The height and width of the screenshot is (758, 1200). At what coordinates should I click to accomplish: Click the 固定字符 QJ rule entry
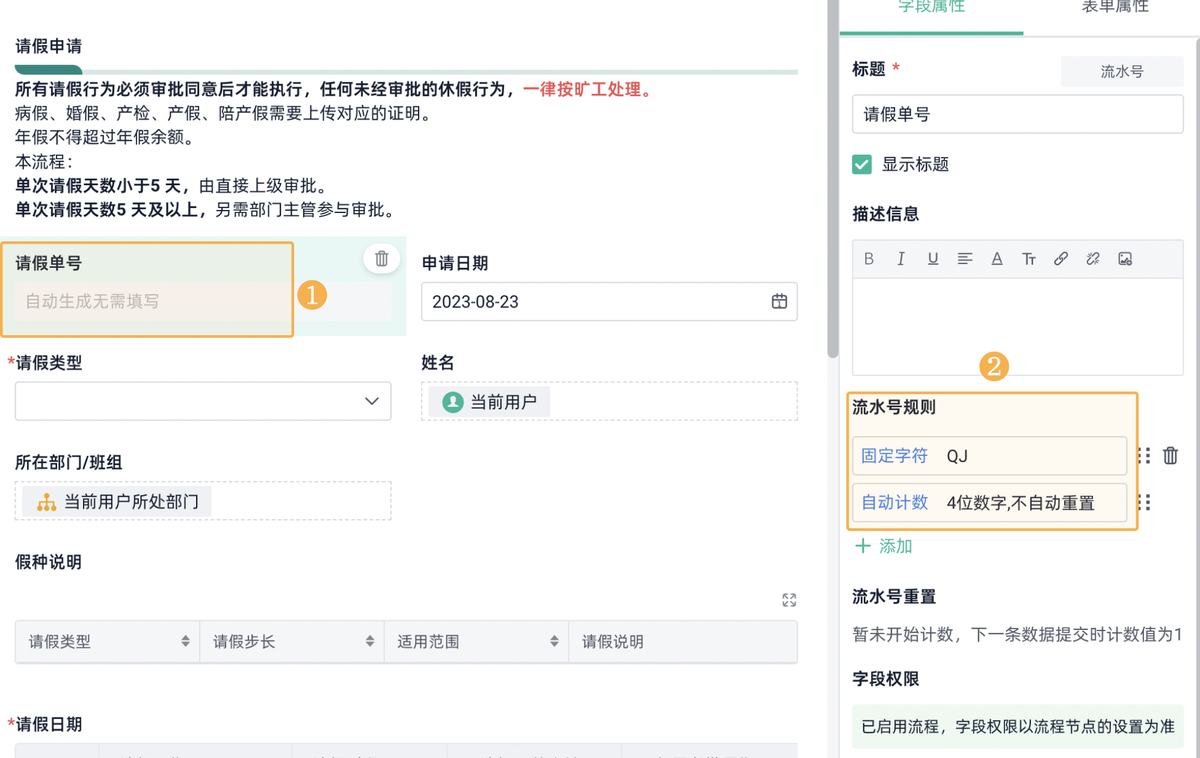click(x=989, y=455)
